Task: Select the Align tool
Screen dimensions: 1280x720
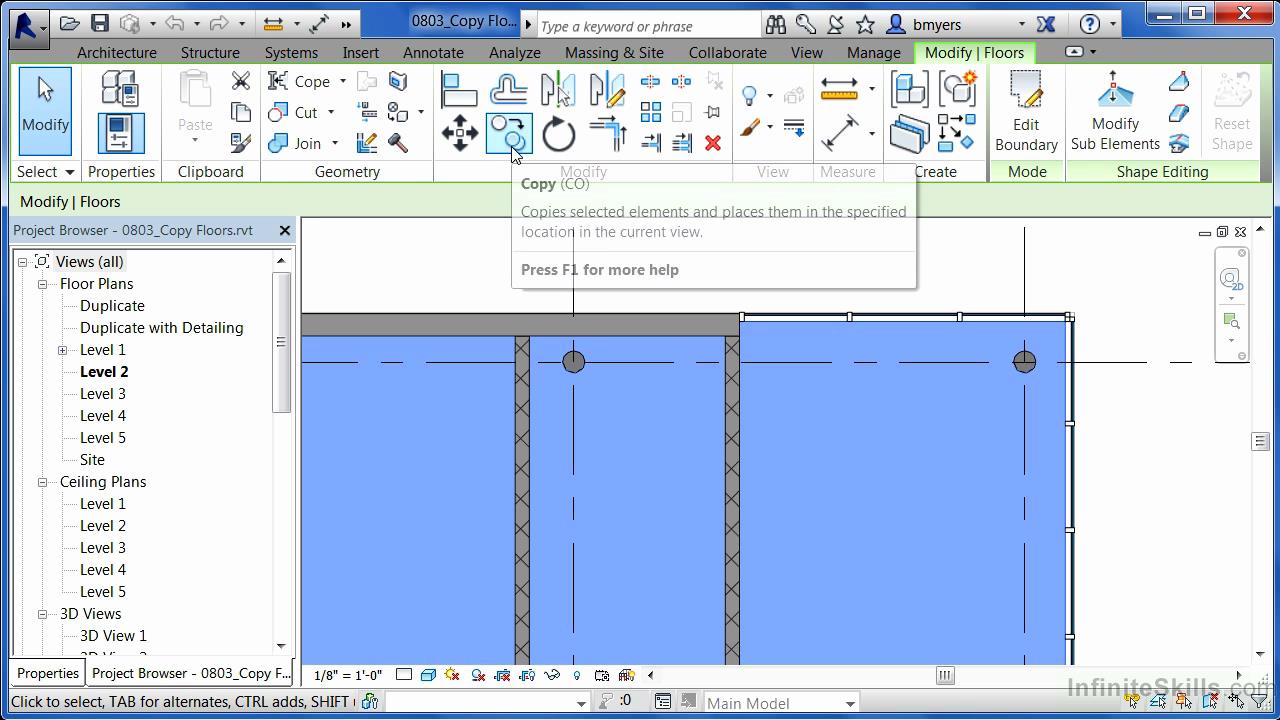Action: pos(459,90)
